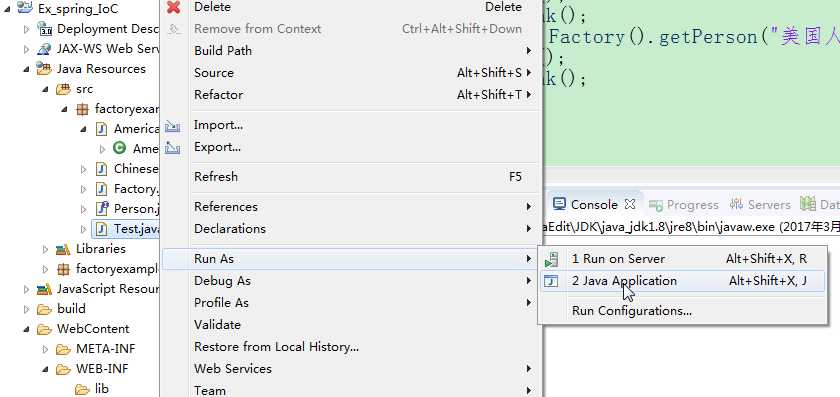Click the Person.j interface file icon

pos(102,208)
